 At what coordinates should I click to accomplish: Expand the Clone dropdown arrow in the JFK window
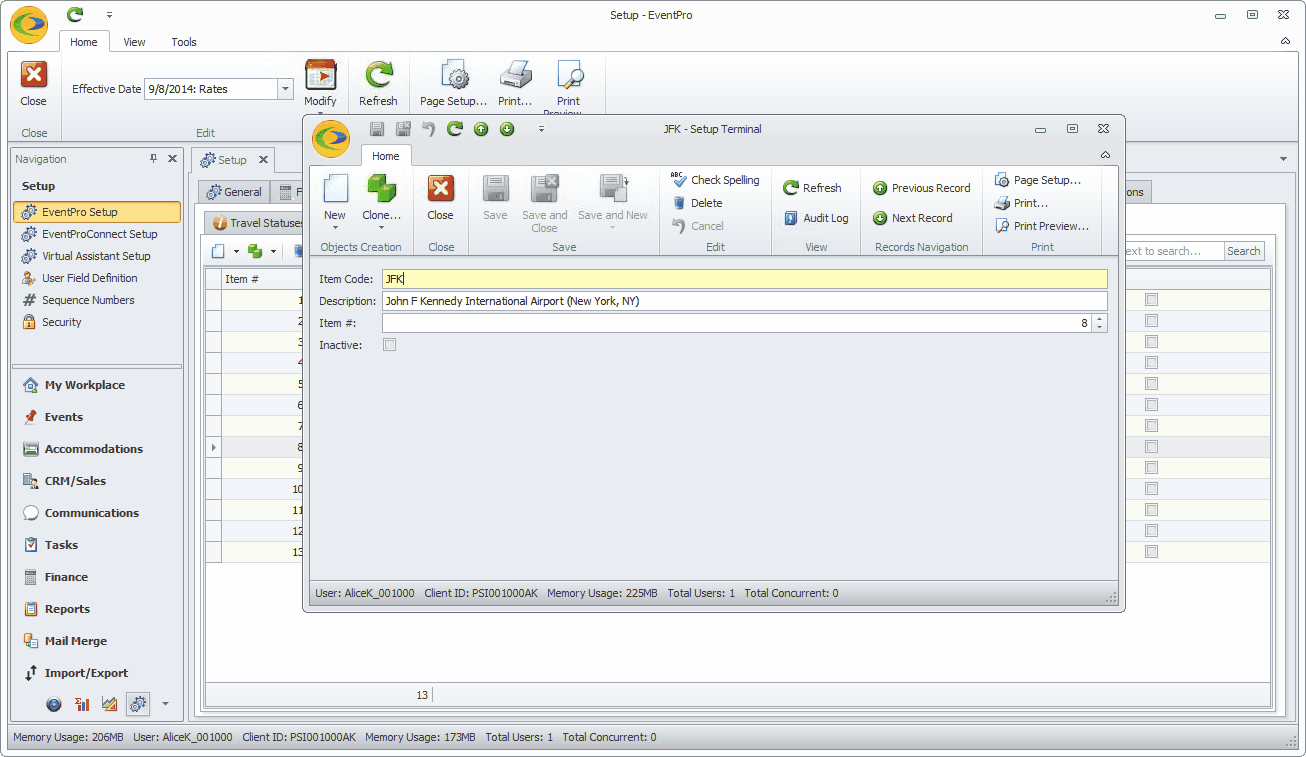(x=381, y=228)
